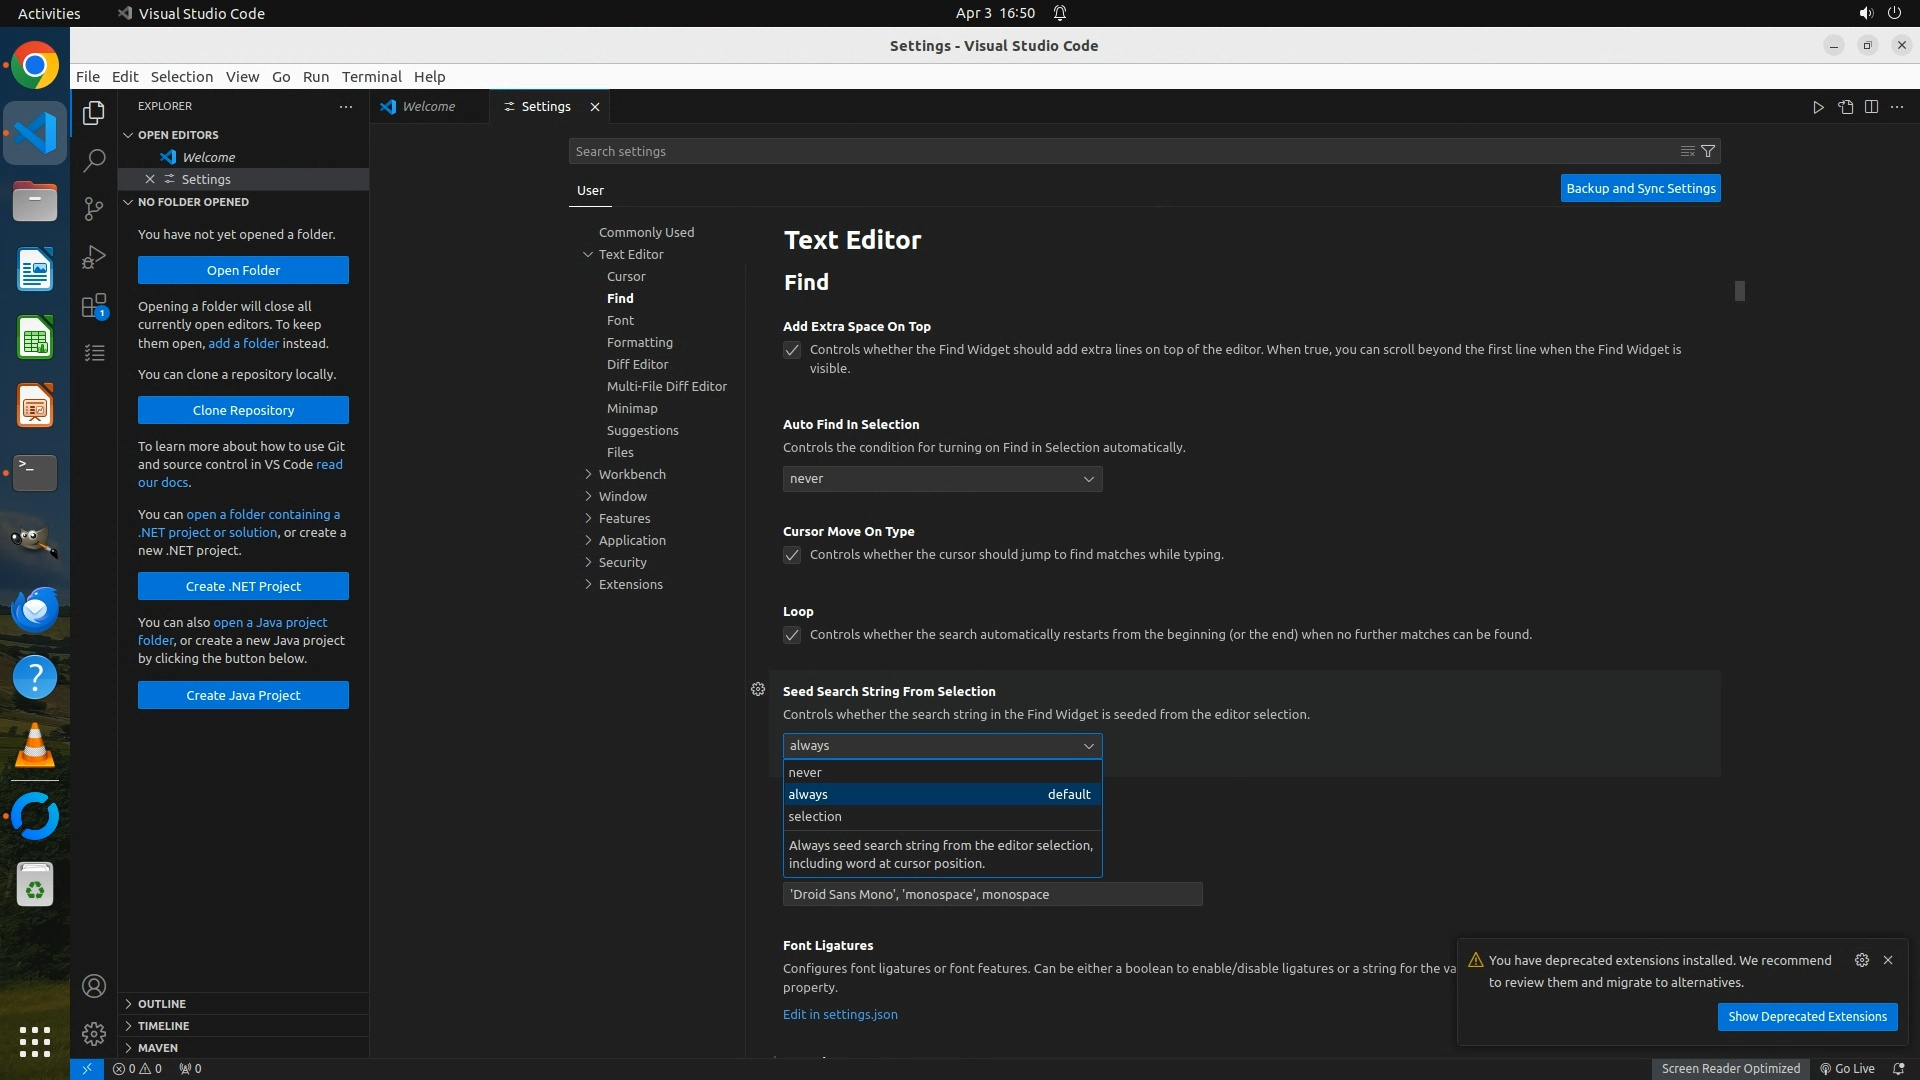Click the Accounts icon in activity bar
The image size is (1920, 1080).
point(94,986)
